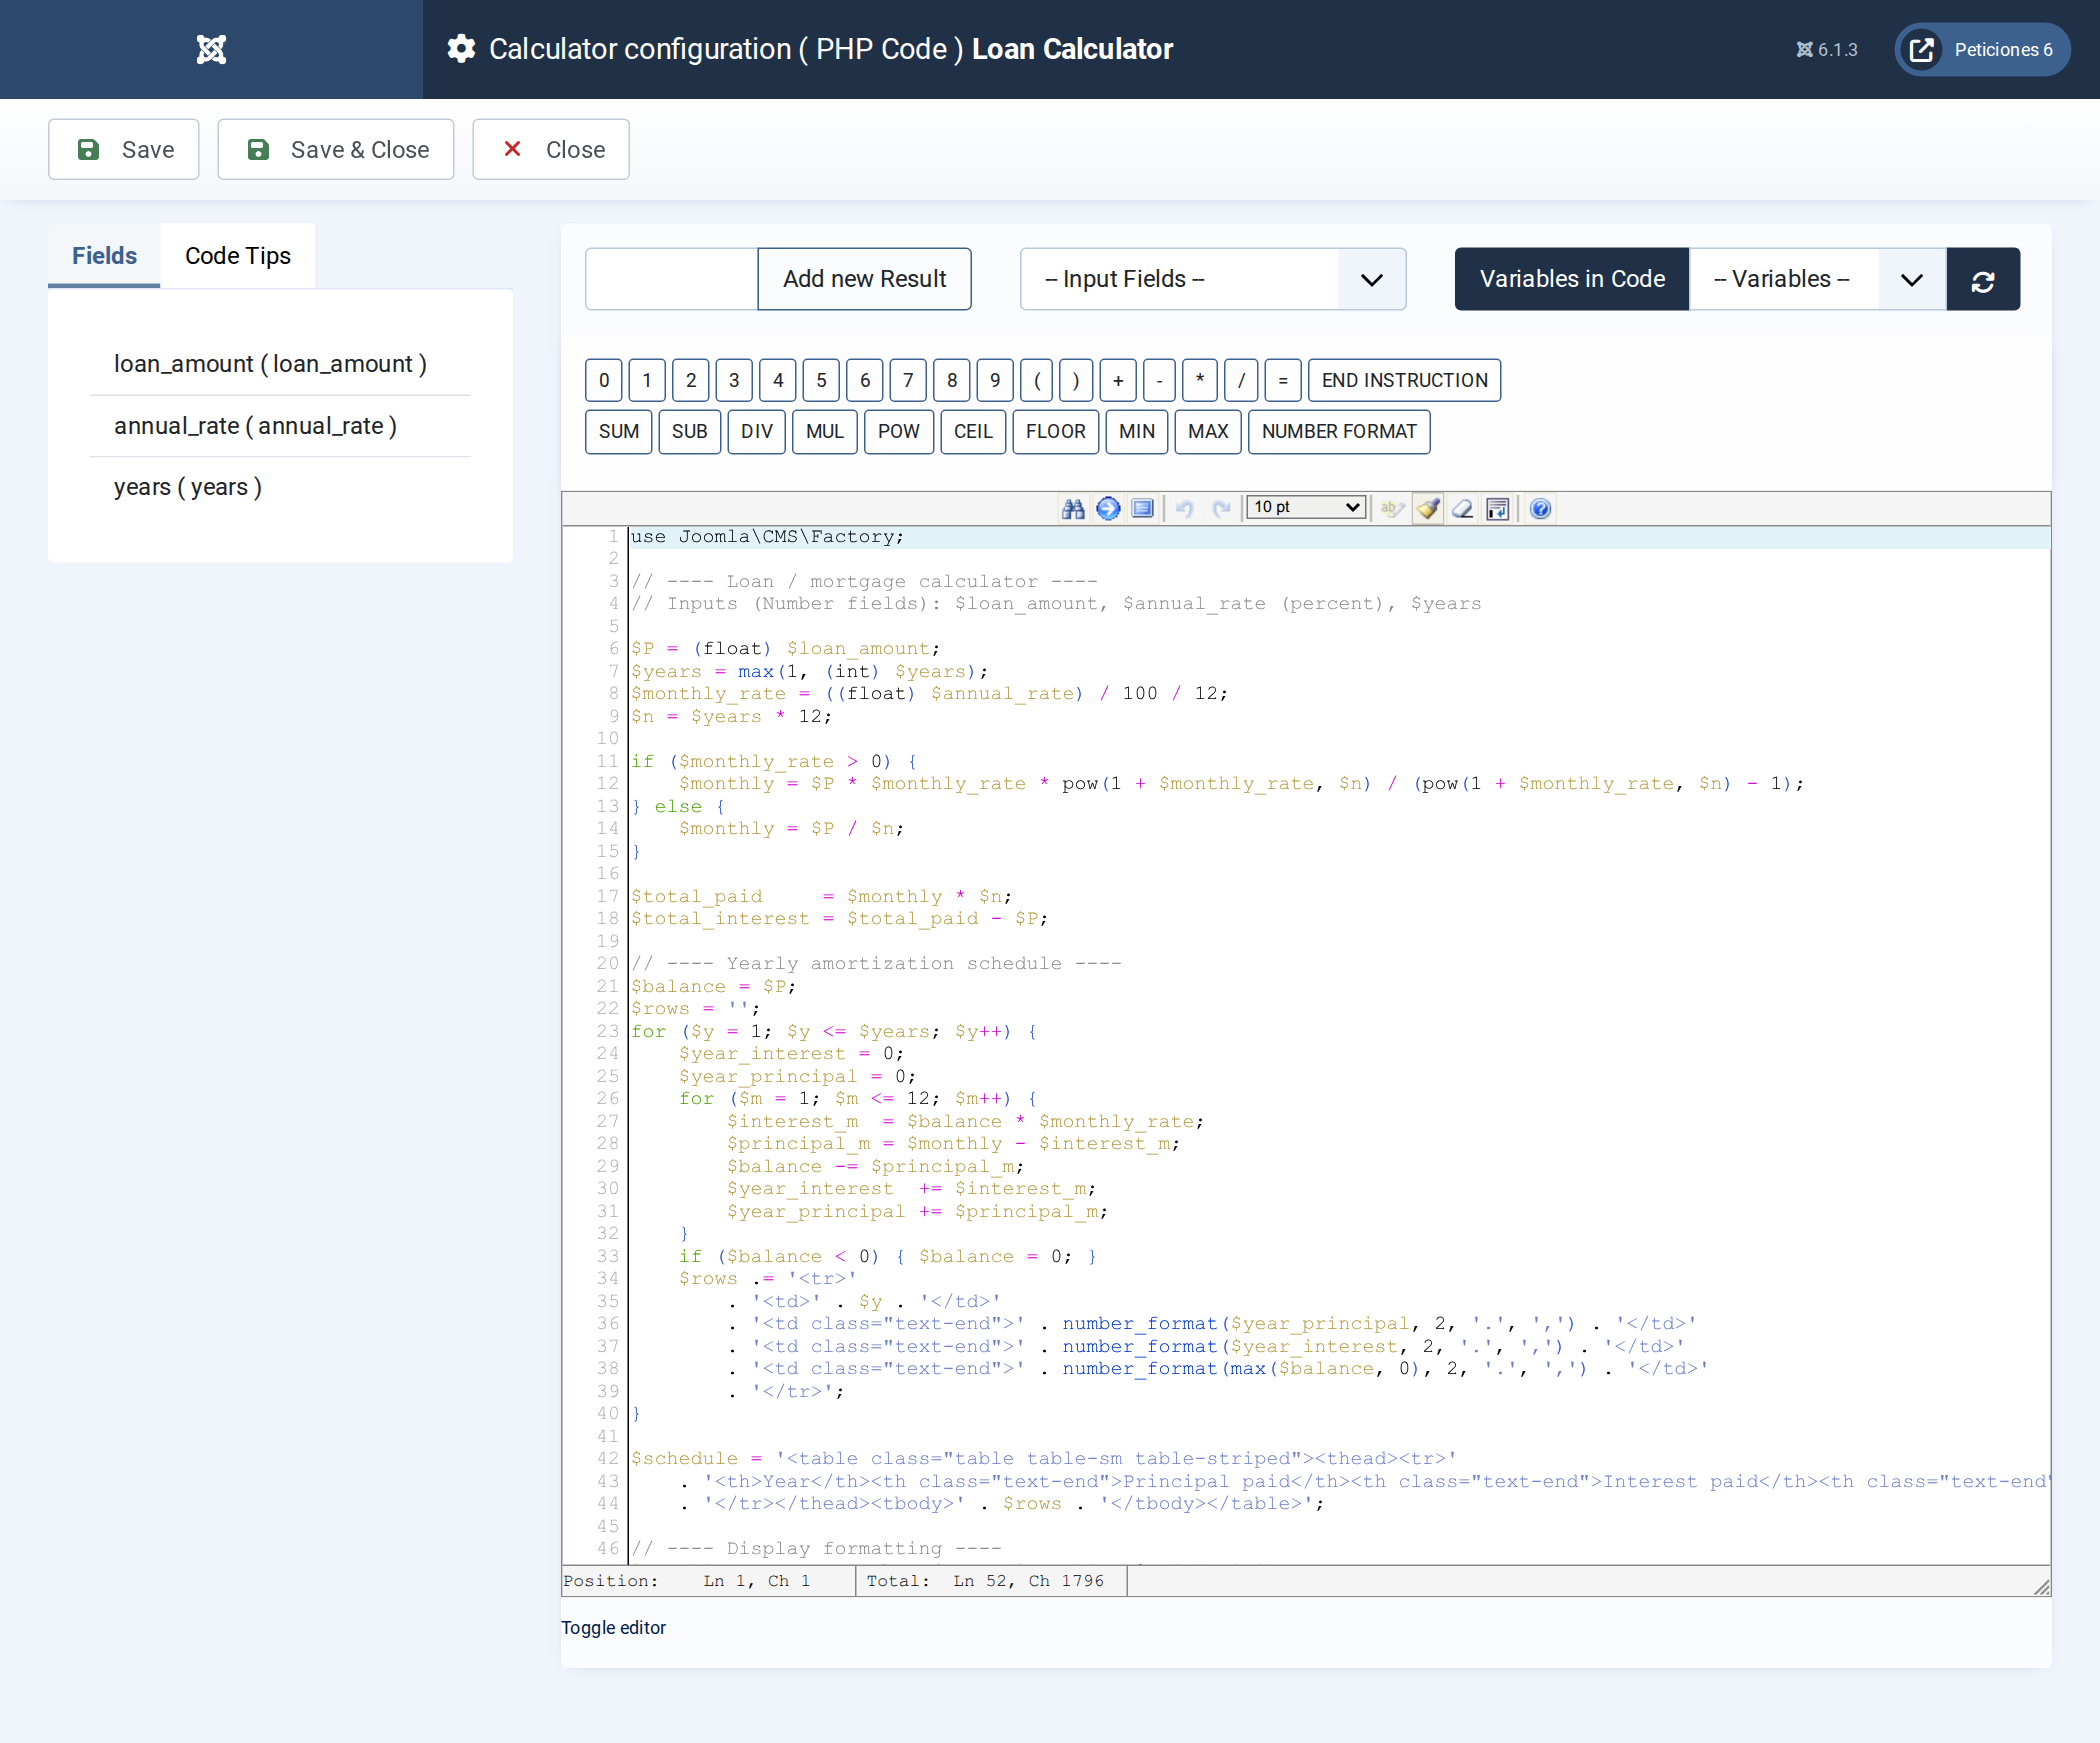Insert minus operator button
This screenshot has height=1743, width=2100.
(x=1159, y=380)
